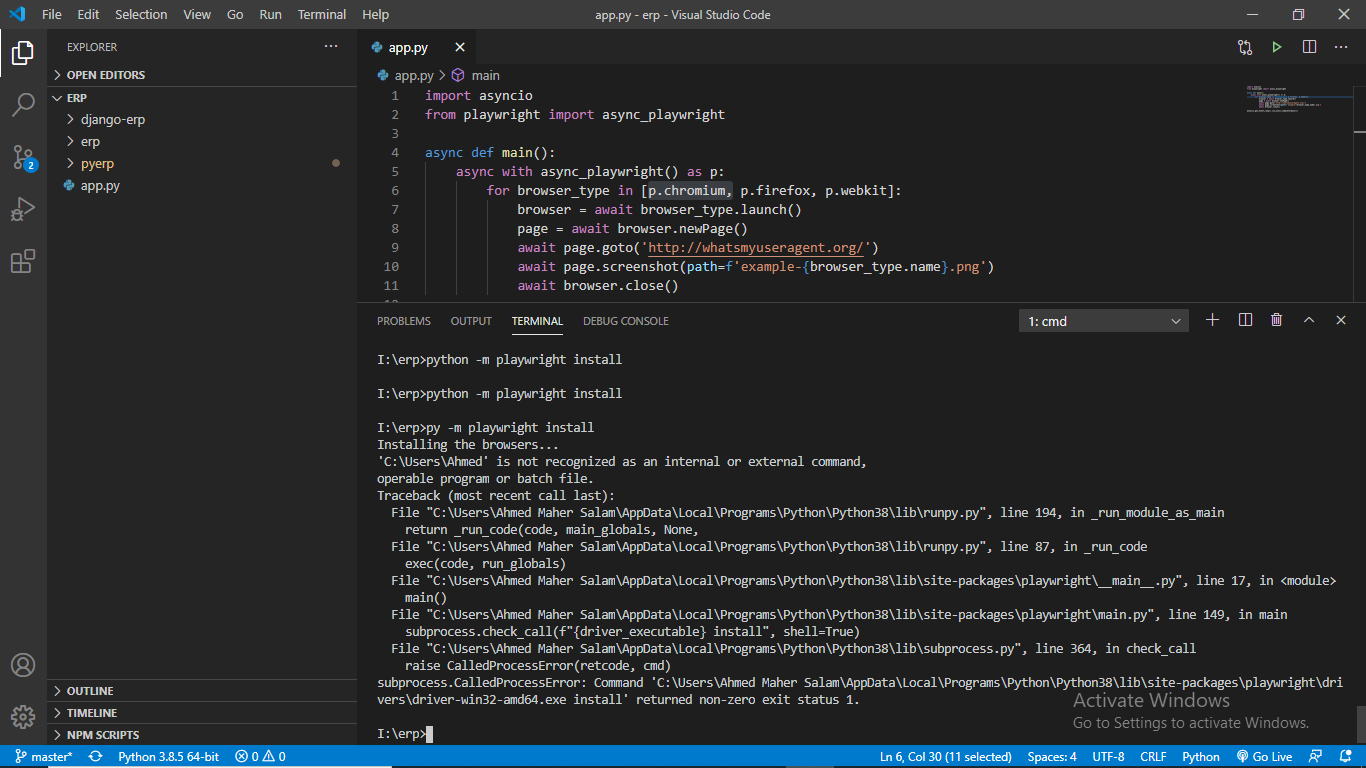Switch to the PROBLEMS panel tab
The image size is (1366, 768).
404,321
